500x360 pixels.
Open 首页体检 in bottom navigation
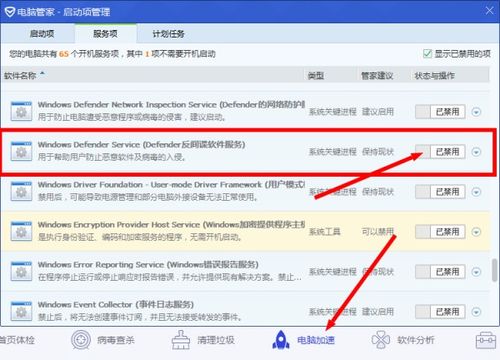pos(17,340)
